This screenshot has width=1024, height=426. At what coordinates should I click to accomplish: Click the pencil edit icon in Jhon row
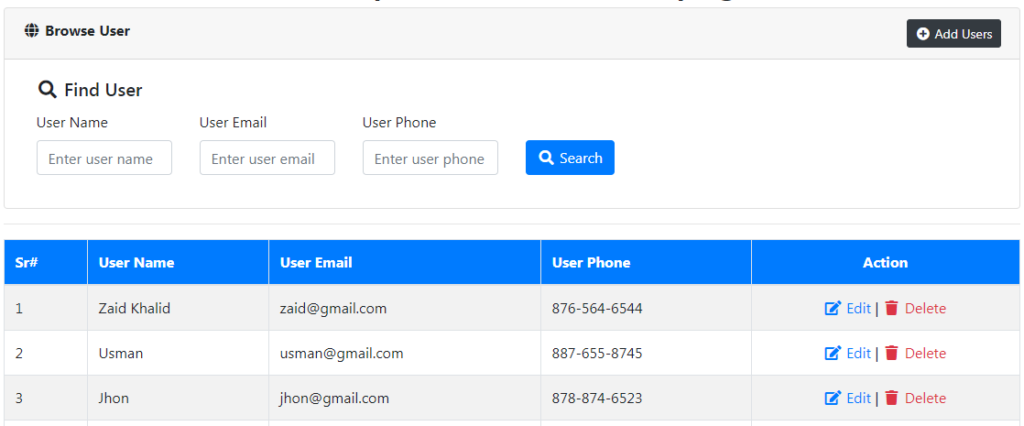(x=833, y=399)
